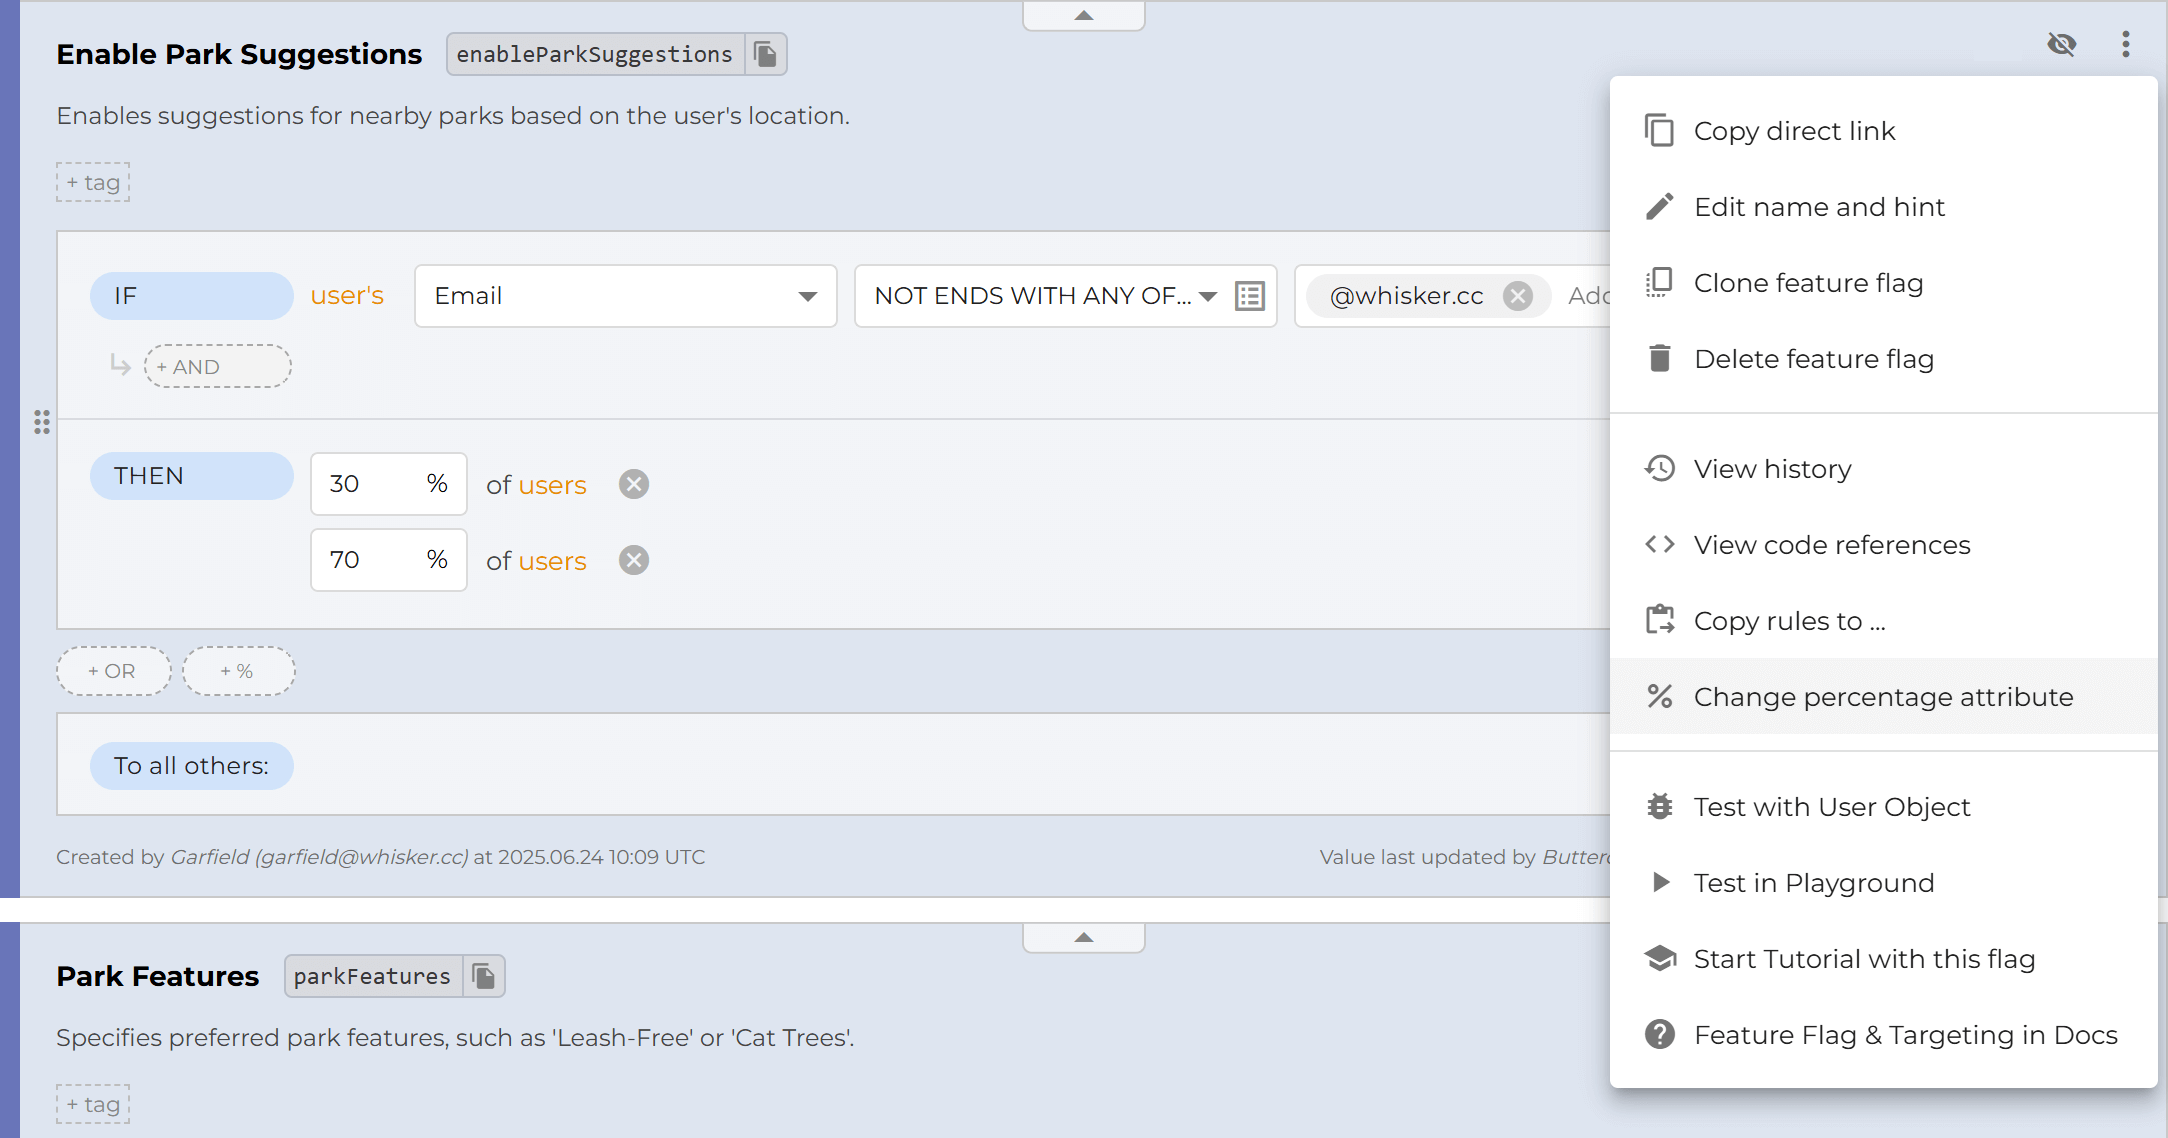This screenshot has height=1138, width=2168.
Task: Grab the rule drag handle dots
Action: (x=42, y=422)
